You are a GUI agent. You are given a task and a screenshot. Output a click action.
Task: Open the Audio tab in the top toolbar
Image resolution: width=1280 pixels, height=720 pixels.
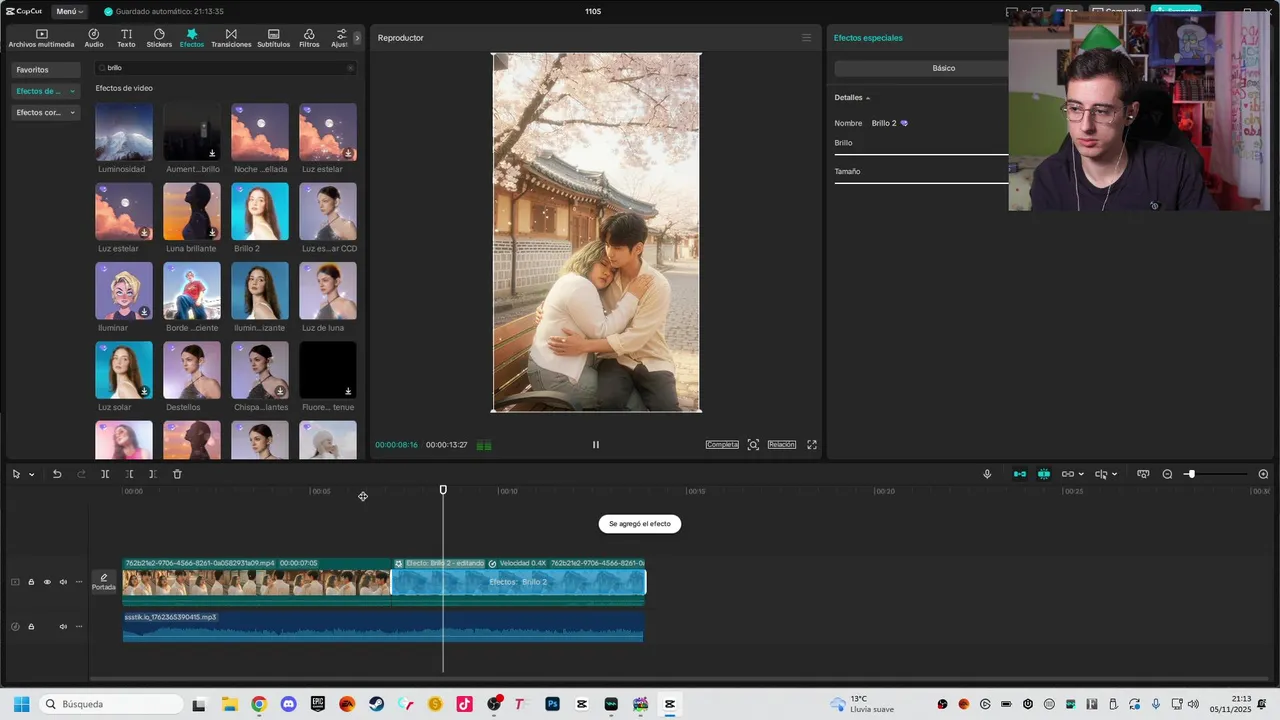pyautogui.click(x=93, y=38)
